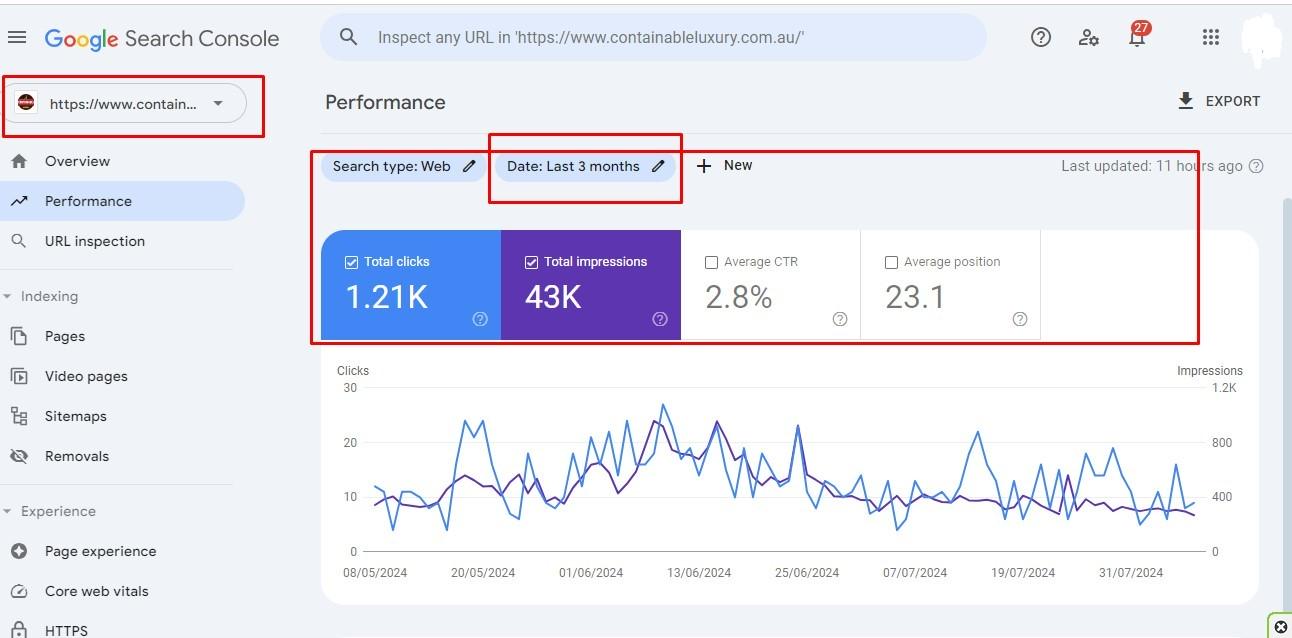Viewport: 1292px width, 638px height.
Task: Add a New filter
Action: point(724,166)
